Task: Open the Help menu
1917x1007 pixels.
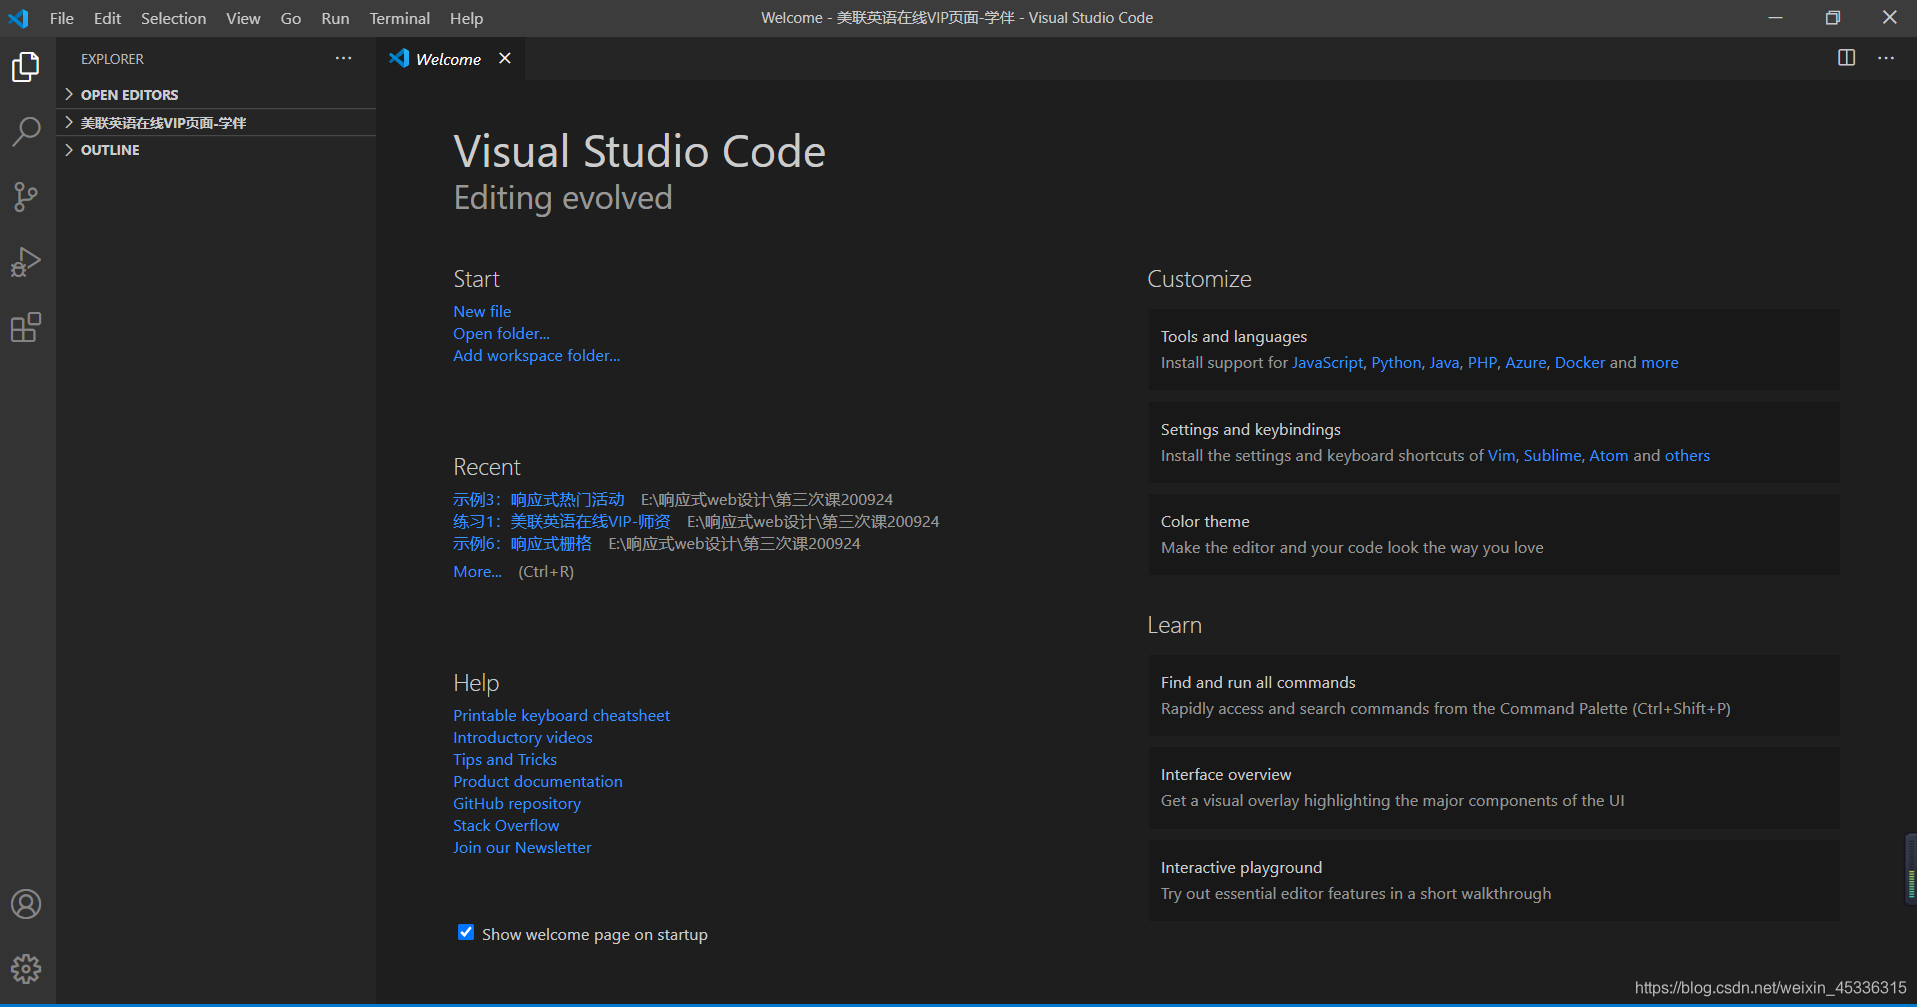Action: pos(466,18)
